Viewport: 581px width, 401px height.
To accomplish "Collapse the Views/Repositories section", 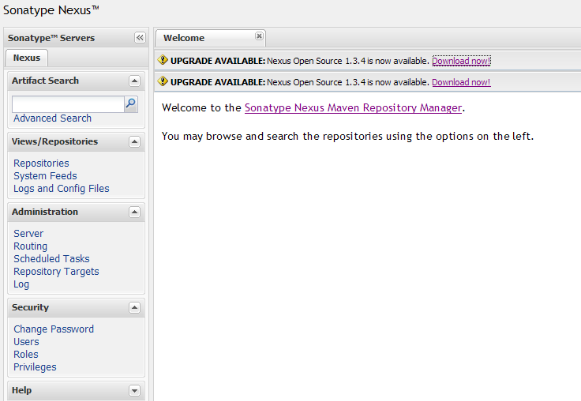I will [x=135, y=142].
